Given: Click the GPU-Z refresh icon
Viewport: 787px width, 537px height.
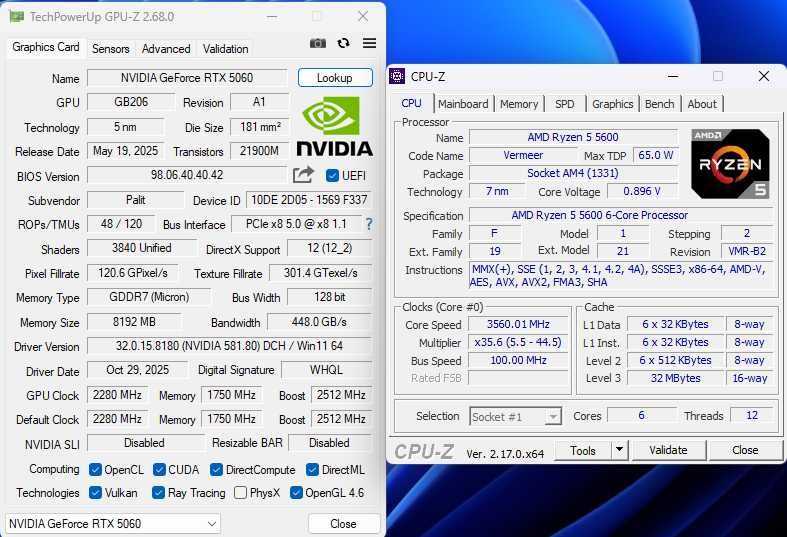Looking at the screenshot, I should [343, 43].
